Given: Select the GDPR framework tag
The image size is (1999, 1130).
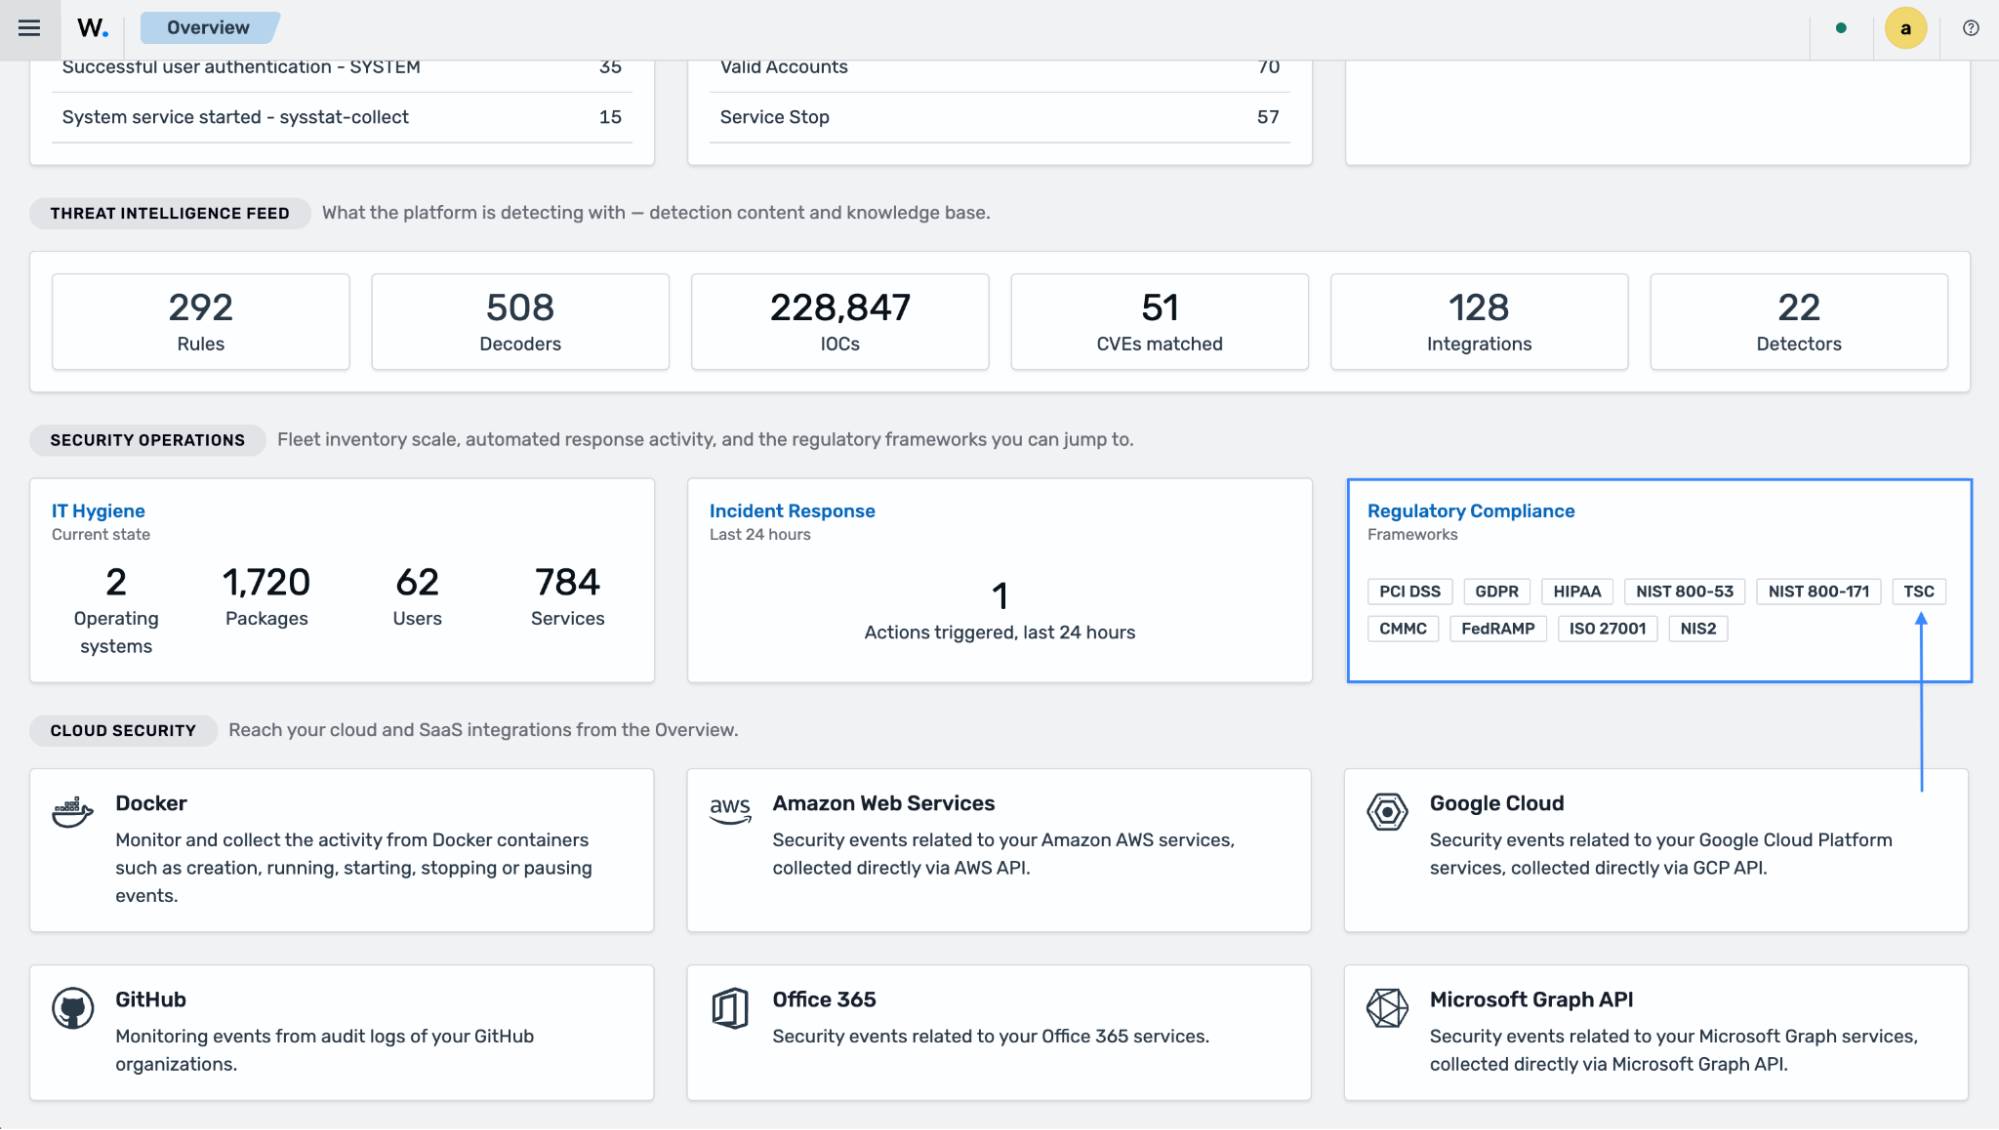Looking at the screenshot, I should pos(1497,591).
